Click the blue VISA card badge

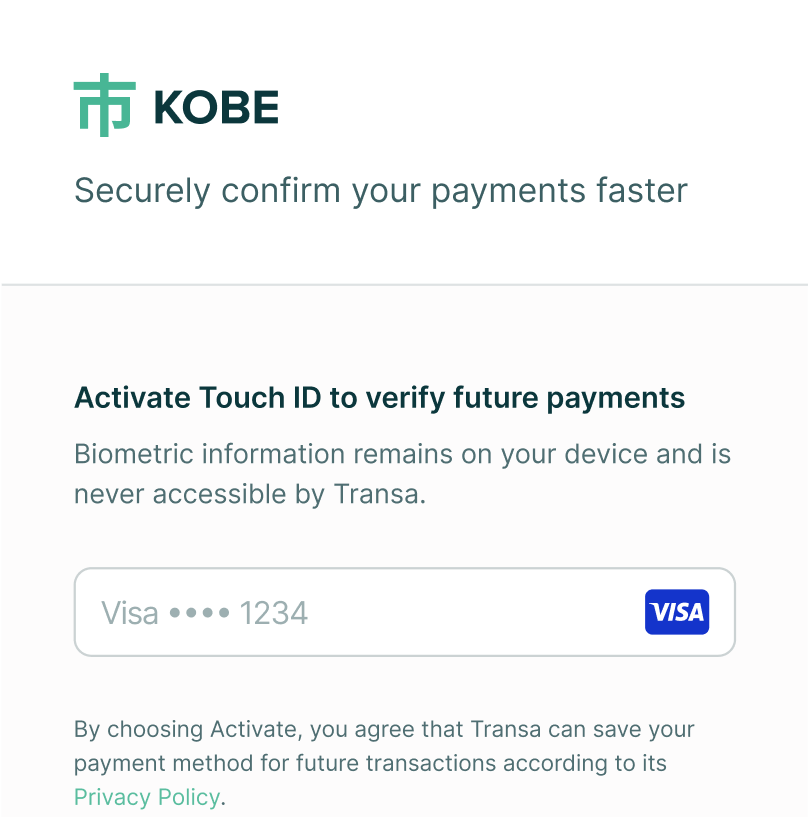(x=677, y=612)
